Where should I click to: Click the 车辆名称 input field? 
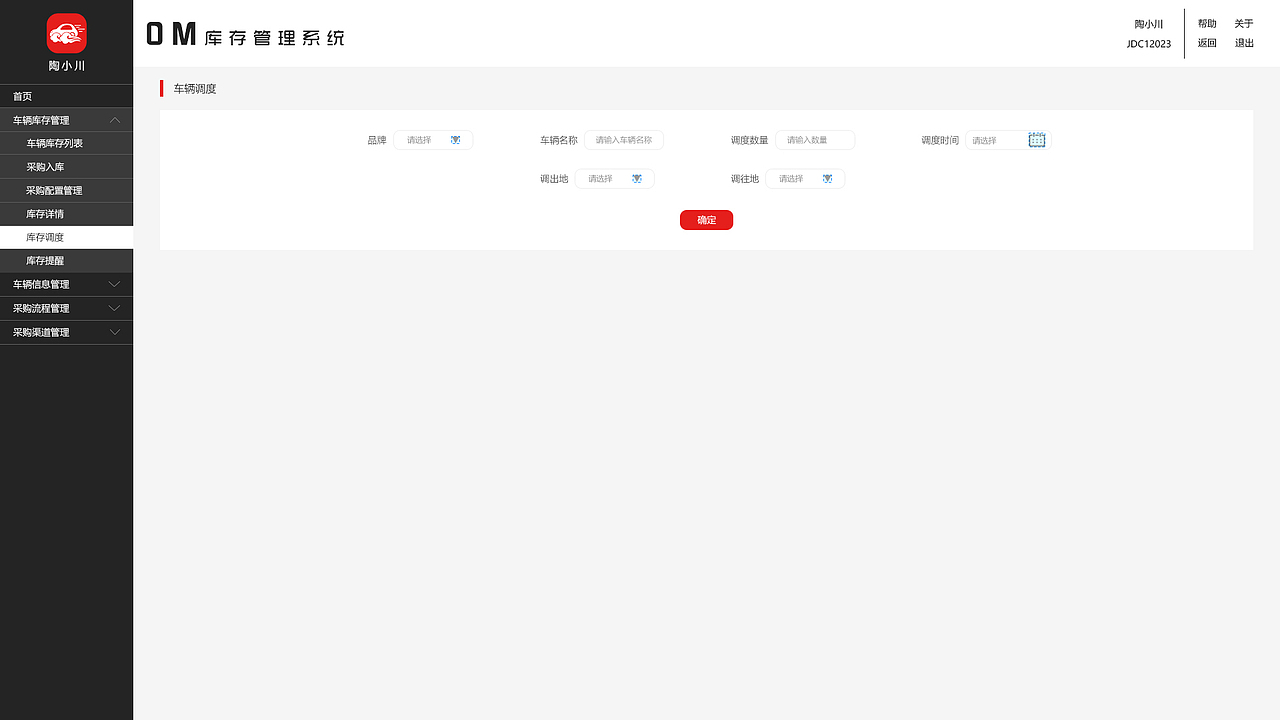(x=623, y=140)
